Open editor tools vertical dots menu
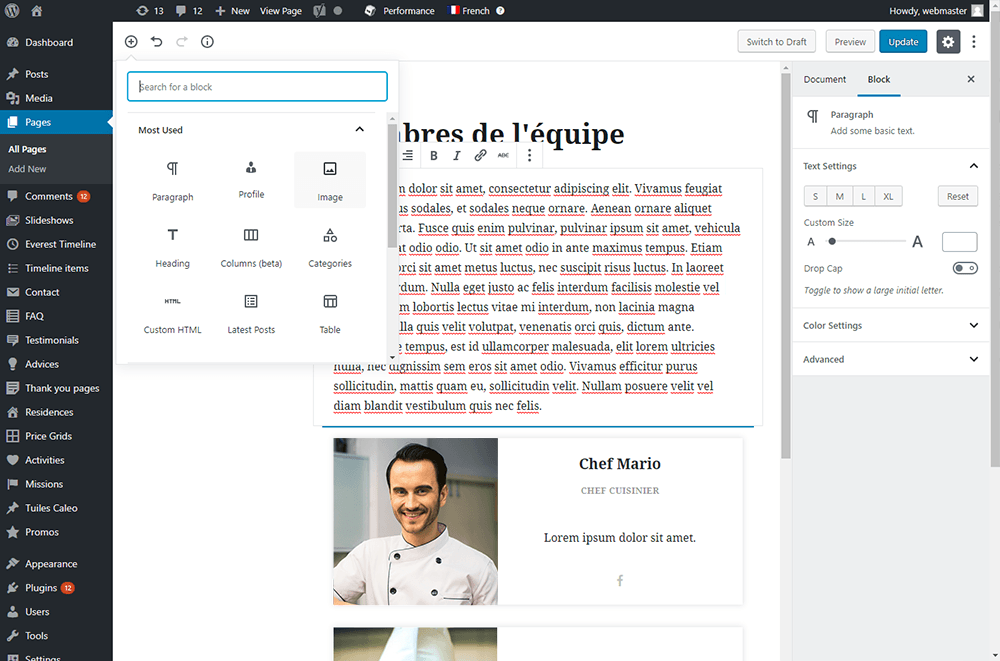The image size is (1000, 661). click(x=974, y=41)
